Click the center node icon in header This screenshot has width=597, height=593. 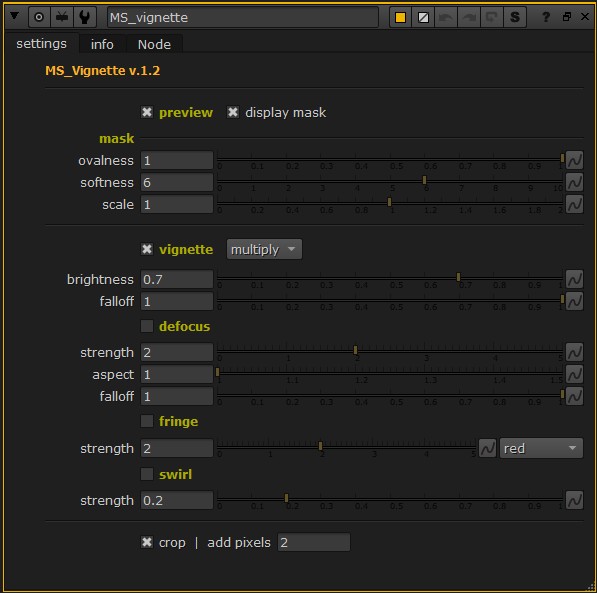pyautogui.click(x=39, y=17)
